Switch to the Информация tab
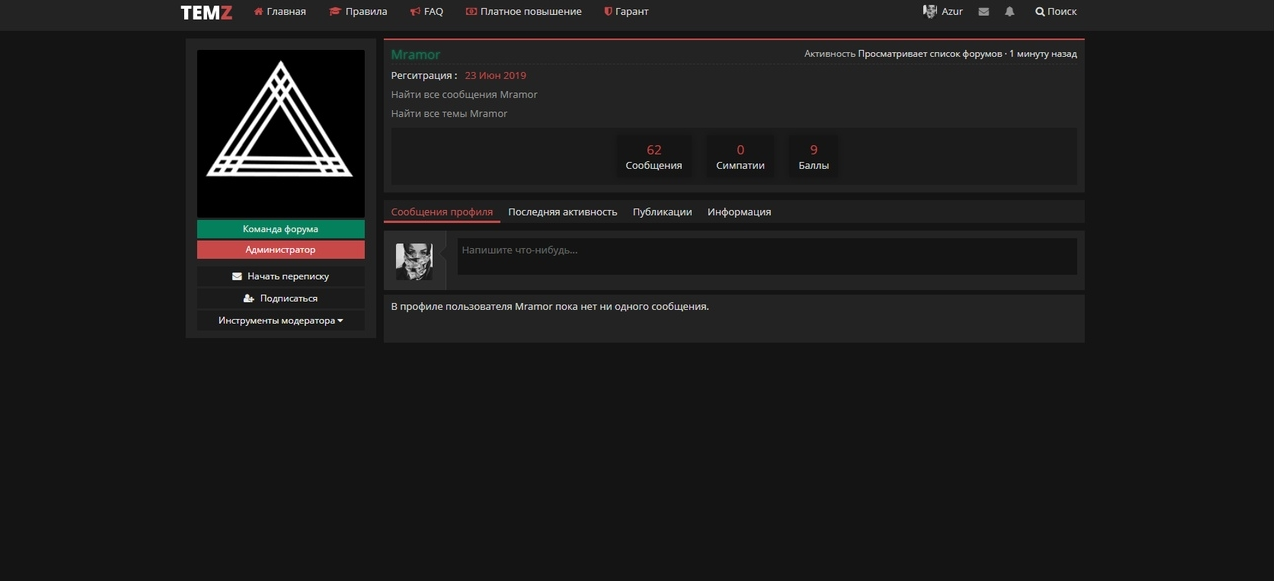Screen dimensions: 1274x581 click(x=739, y=212)
